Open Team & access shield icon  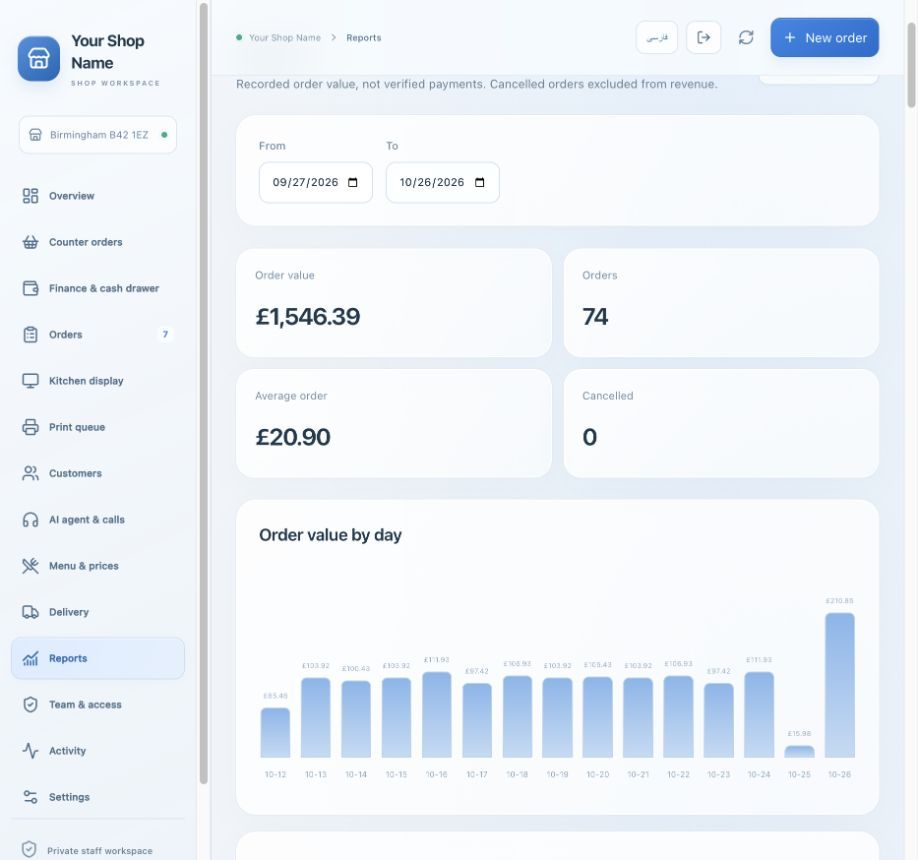(x=30, y=704)
